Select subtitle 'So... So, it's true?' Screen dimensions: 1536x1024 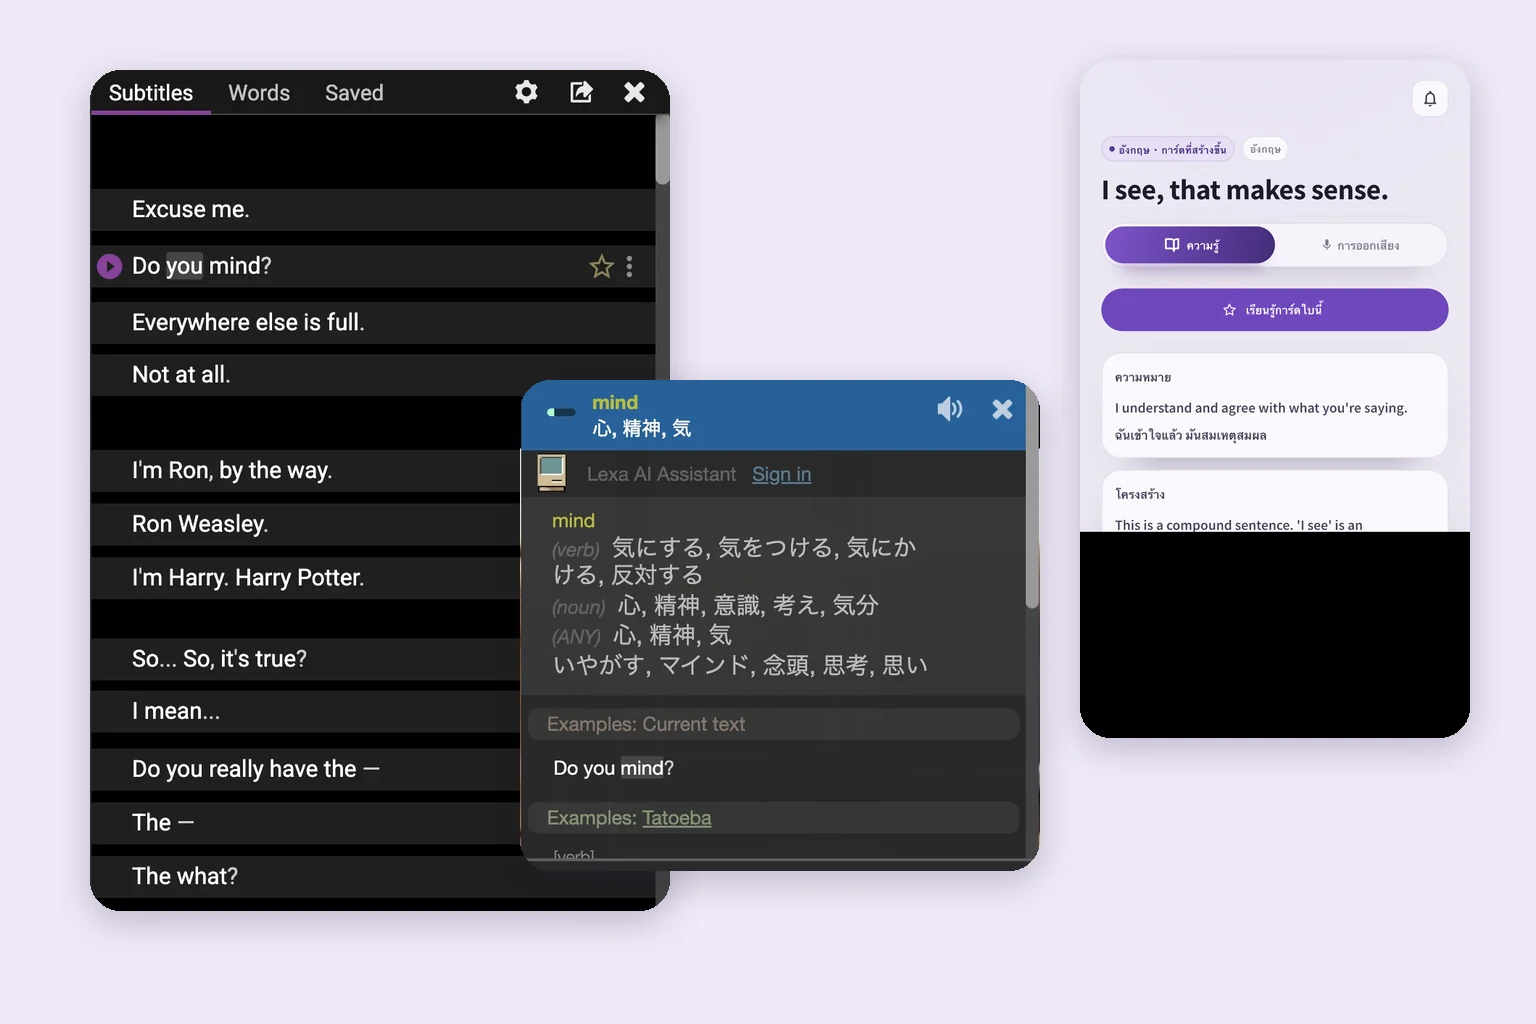pos(306,659)
